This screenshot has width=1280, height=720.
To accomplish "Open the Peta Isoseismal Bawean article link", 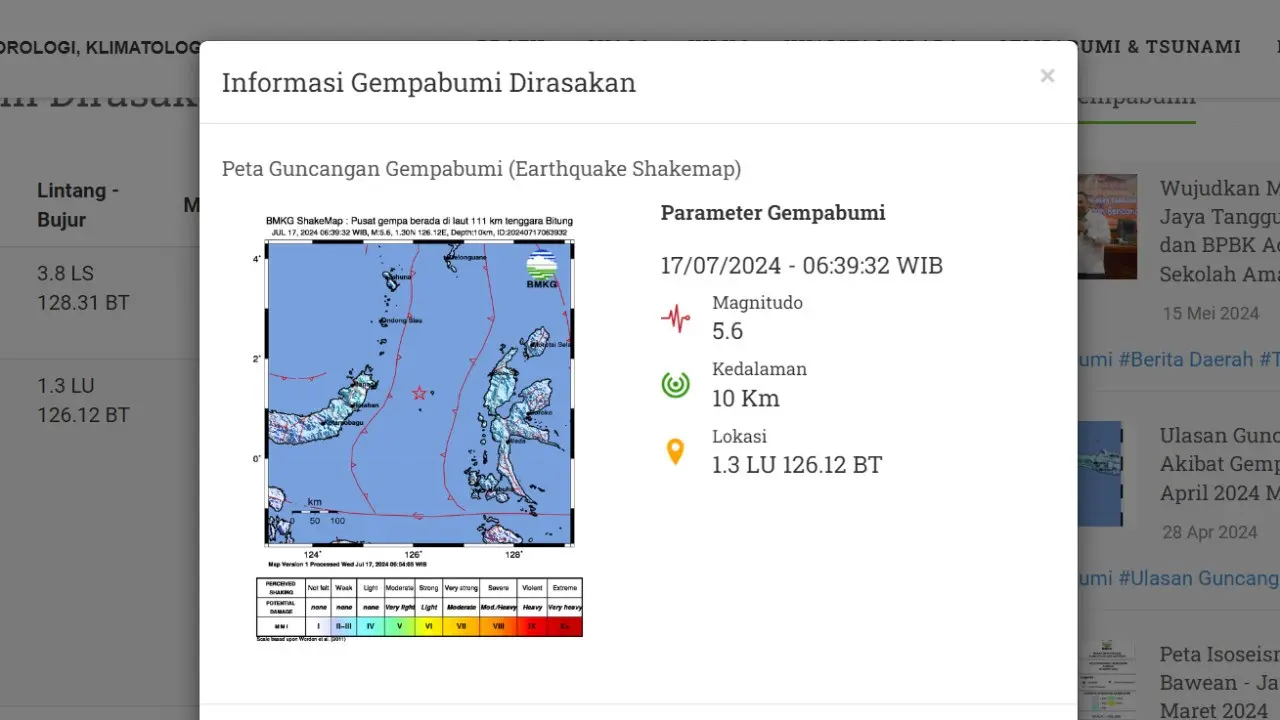I will tap(1219, 682).
